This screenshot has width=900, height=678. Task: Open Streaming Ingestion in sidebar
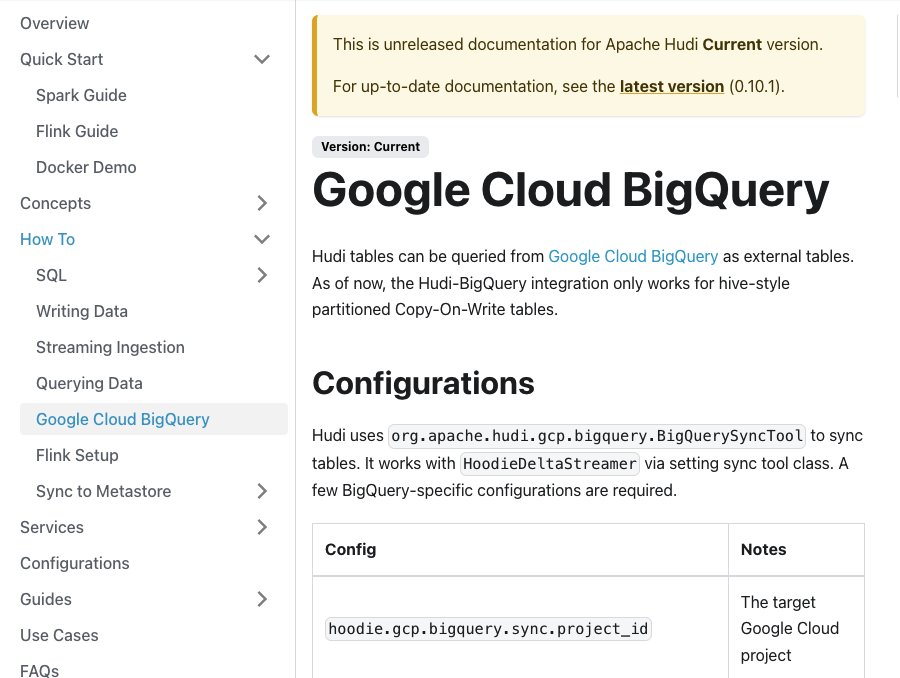coord(110,347)
